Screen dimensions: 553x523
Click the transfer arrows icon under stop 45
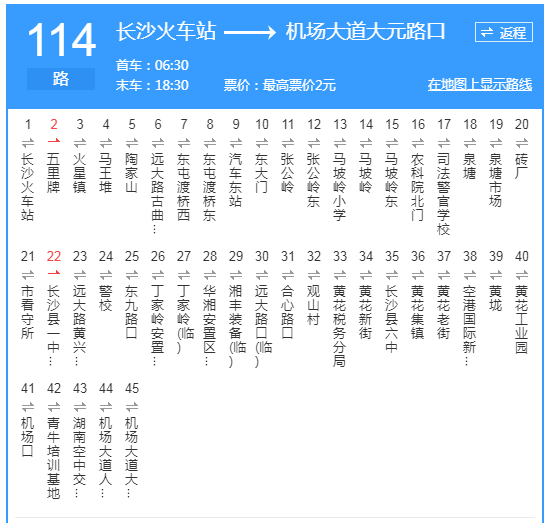[132, 407]
